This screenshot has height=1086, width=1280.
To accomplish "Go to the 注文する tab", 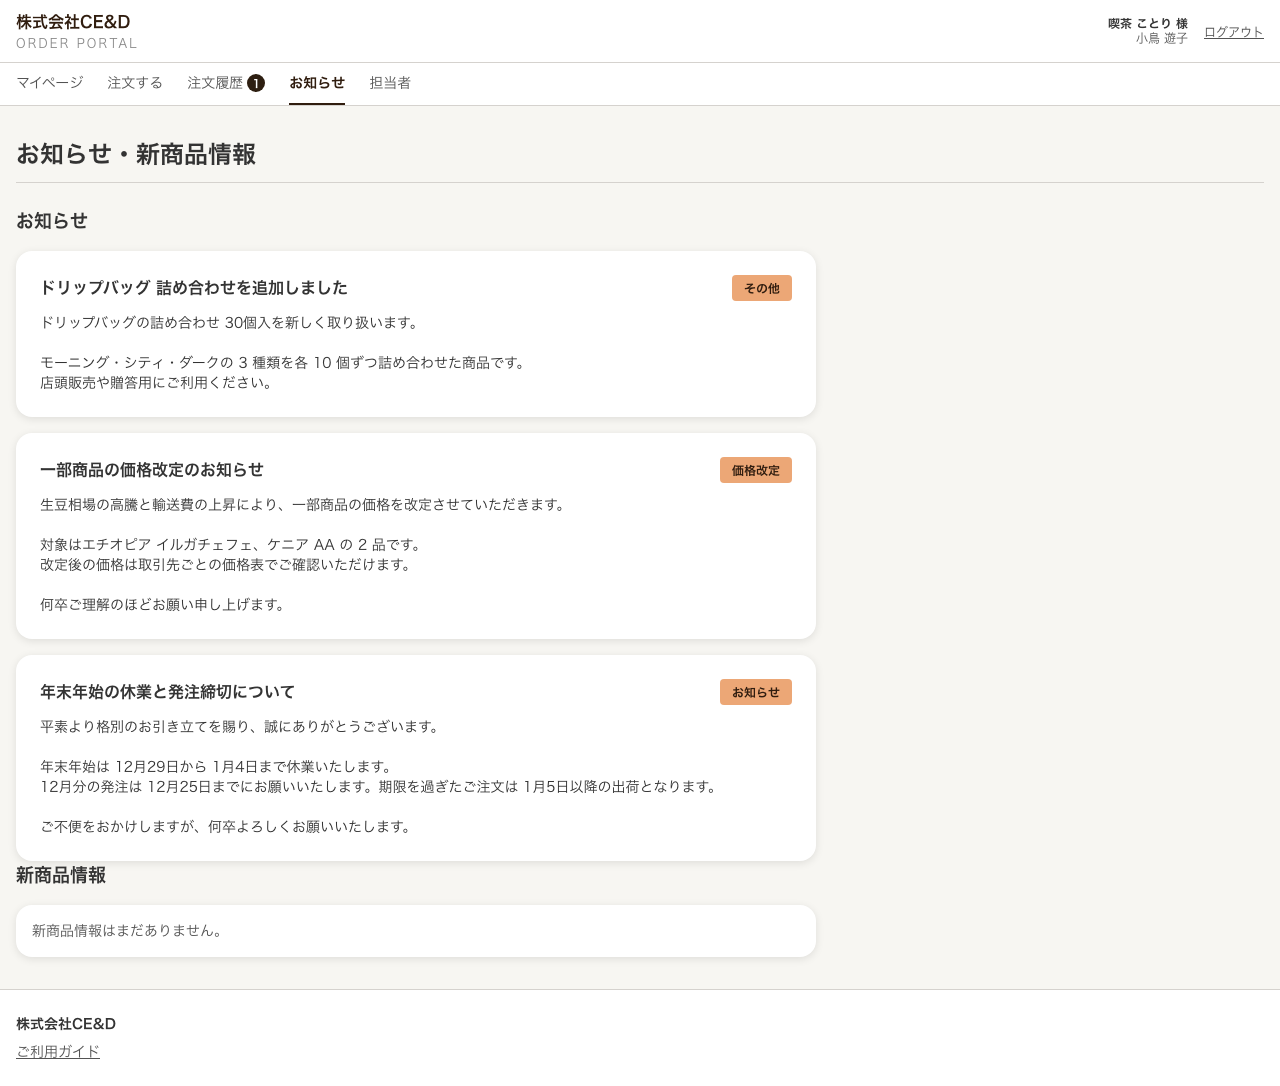I will 135,83.
